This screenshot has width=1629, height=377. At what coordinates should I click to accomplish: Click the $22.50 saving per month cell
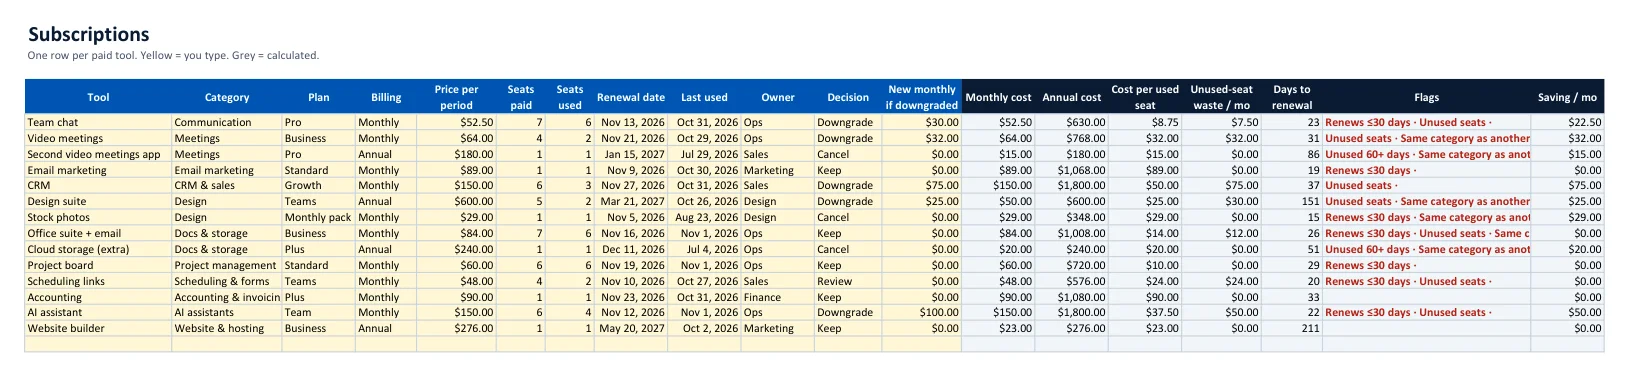click(1567, 122)
